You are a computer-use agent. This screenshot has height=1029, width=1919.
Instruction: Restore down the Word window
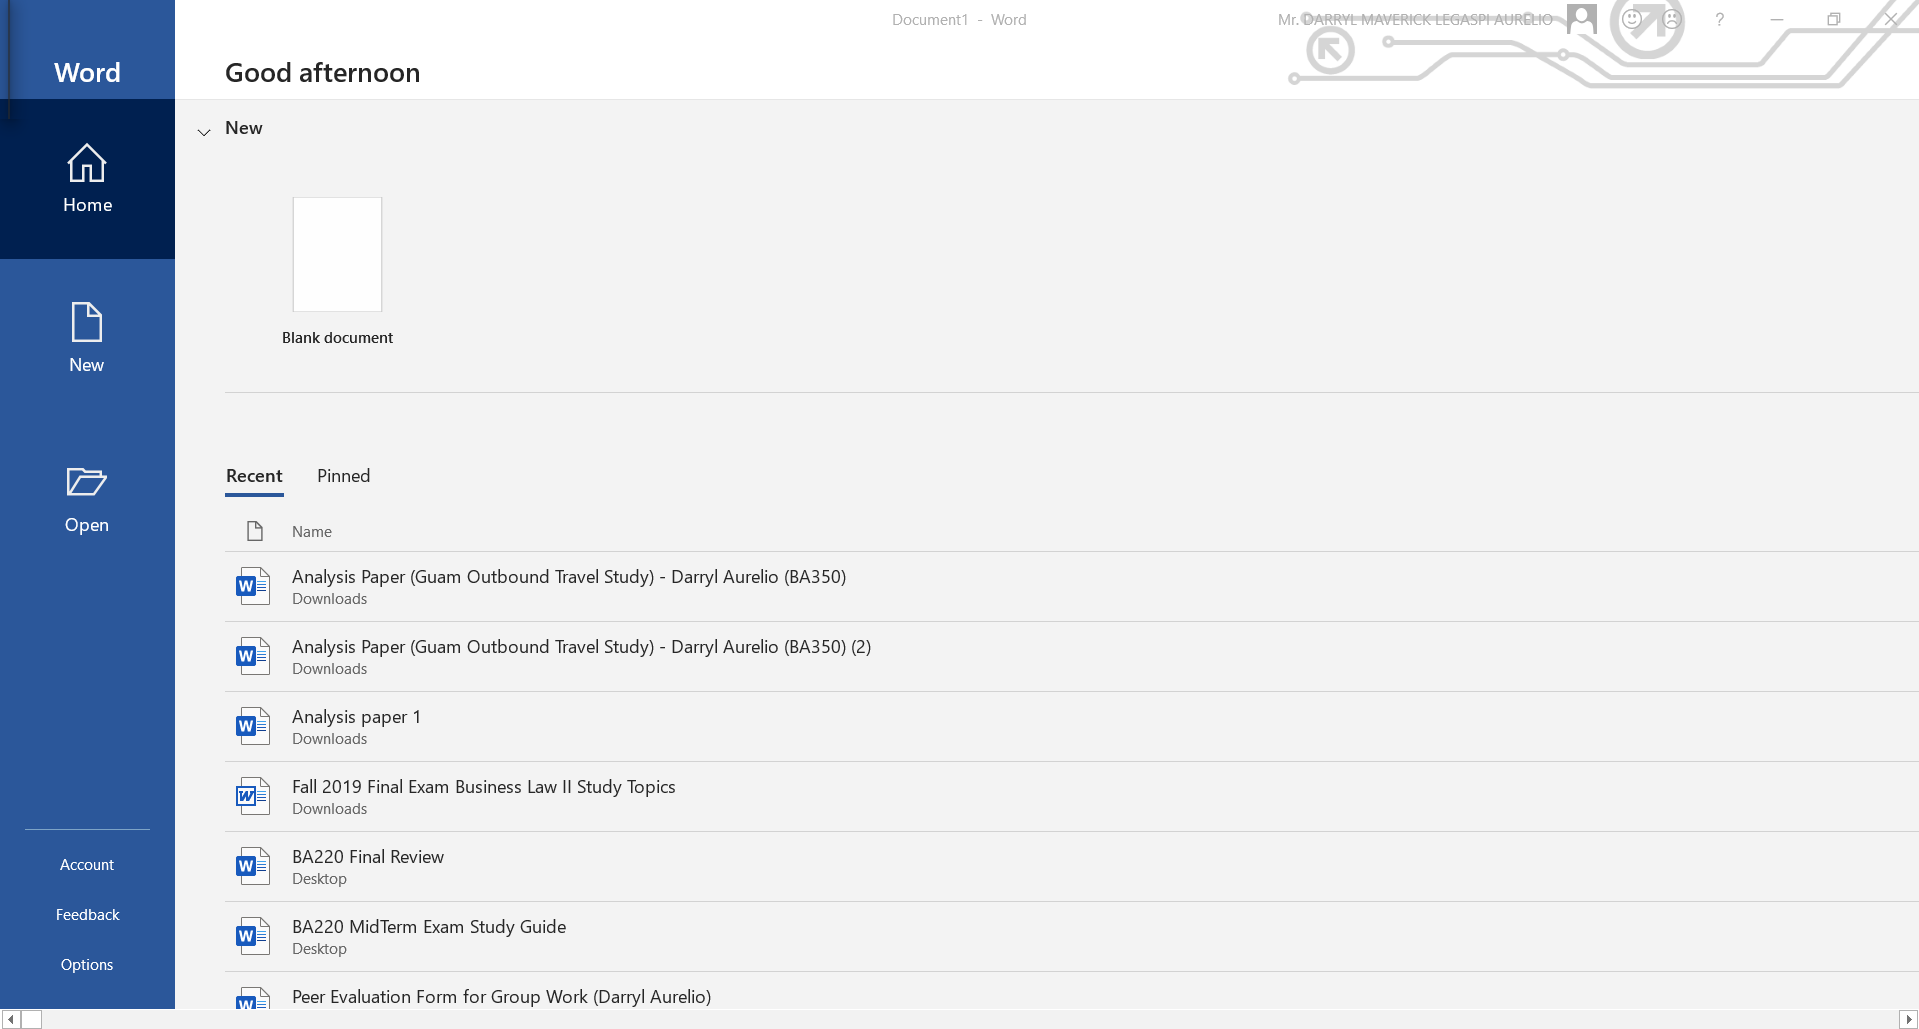(x=1834, y=19)
